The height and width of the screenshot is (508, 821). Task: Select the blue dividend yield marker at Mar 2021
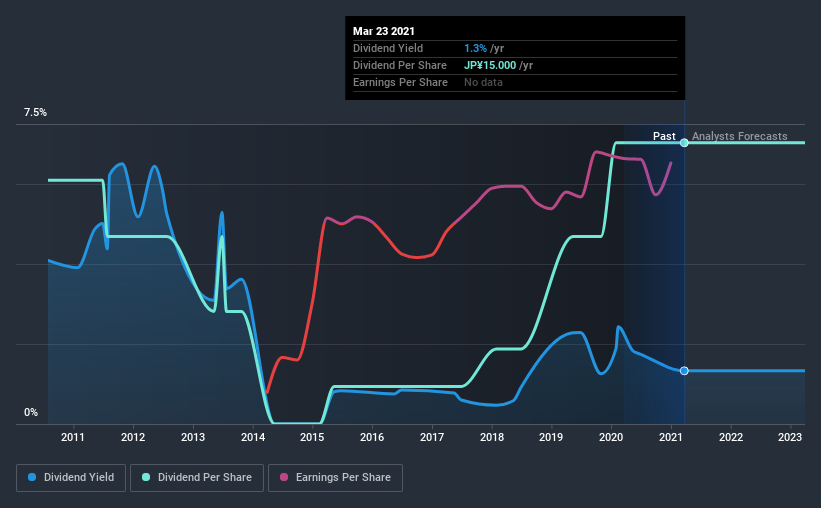point(684,371)
